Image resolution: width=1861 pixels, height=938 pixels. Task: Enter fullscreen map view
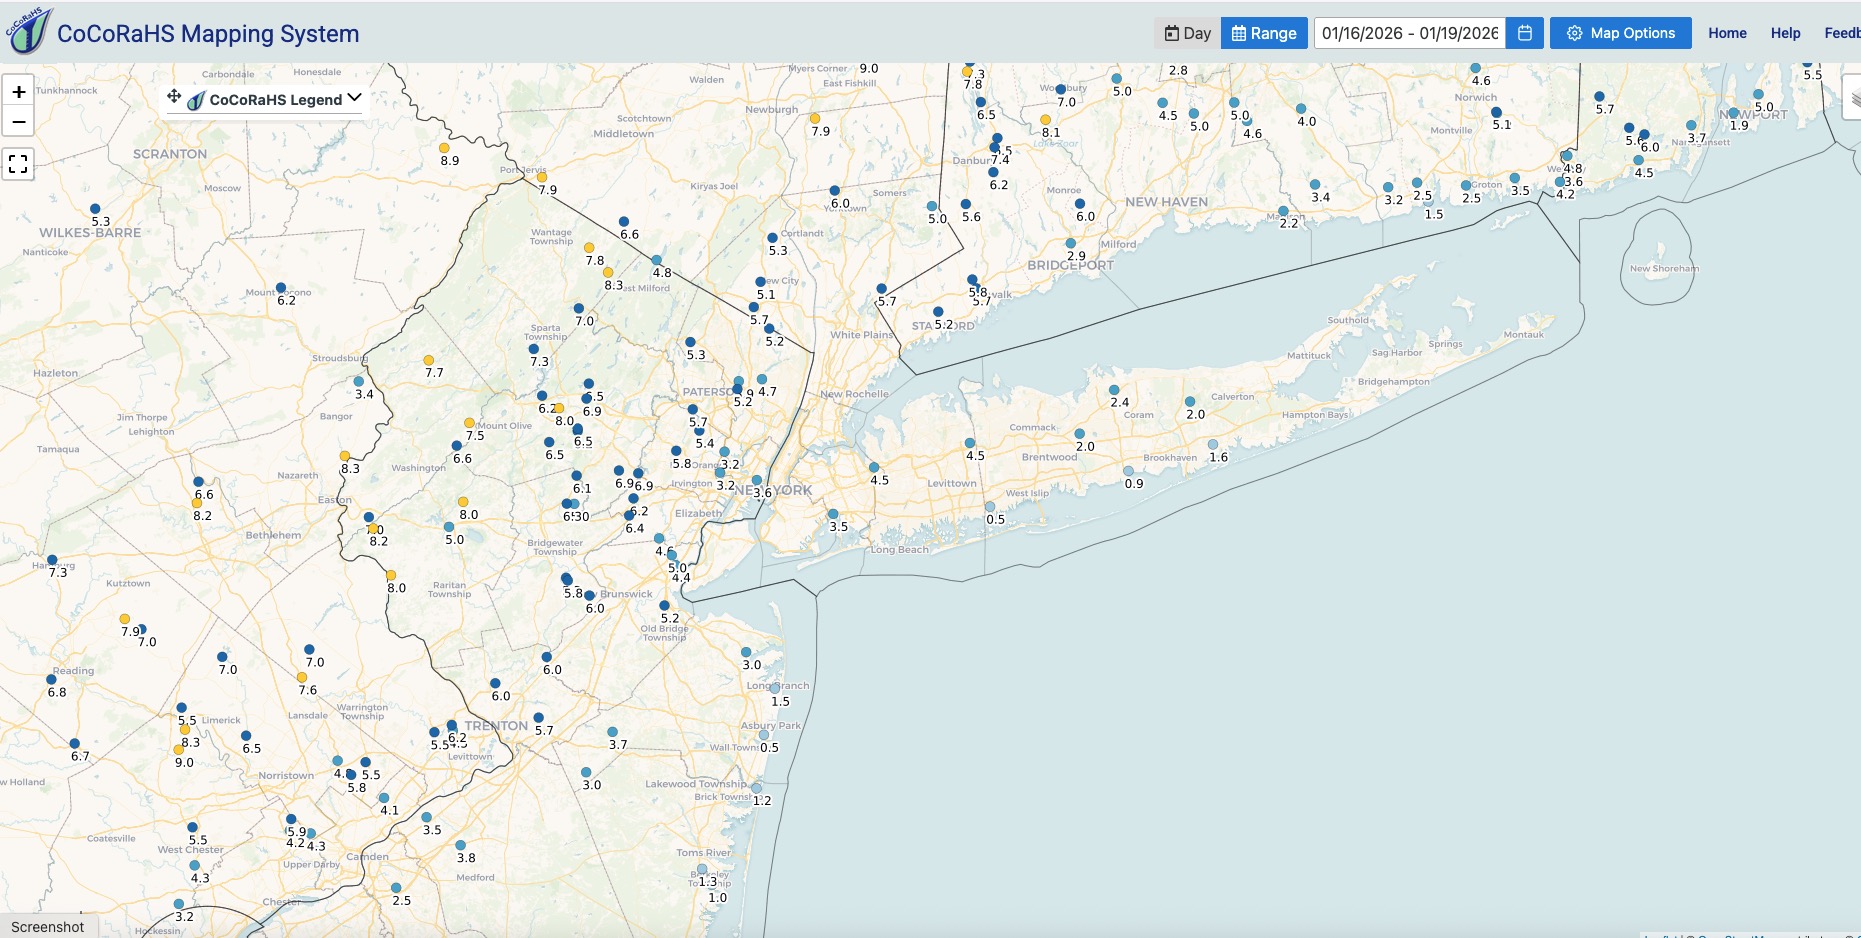coord(19,164)
